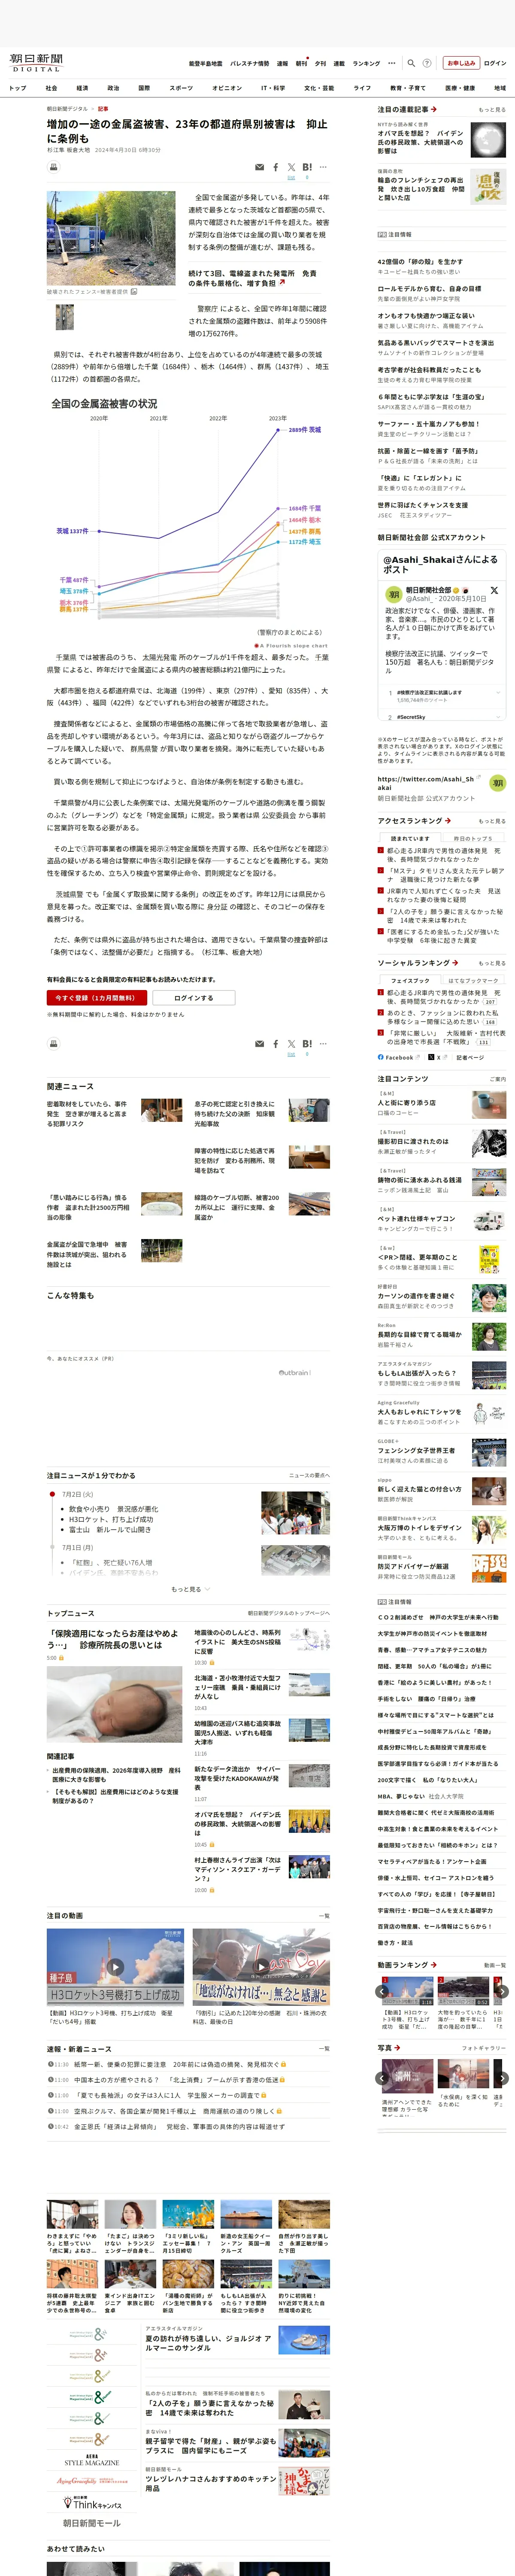This screenshot has height=2576, width=515.
Task: Go to previous photo in 写真 carousel
Action: (382, 2078)
